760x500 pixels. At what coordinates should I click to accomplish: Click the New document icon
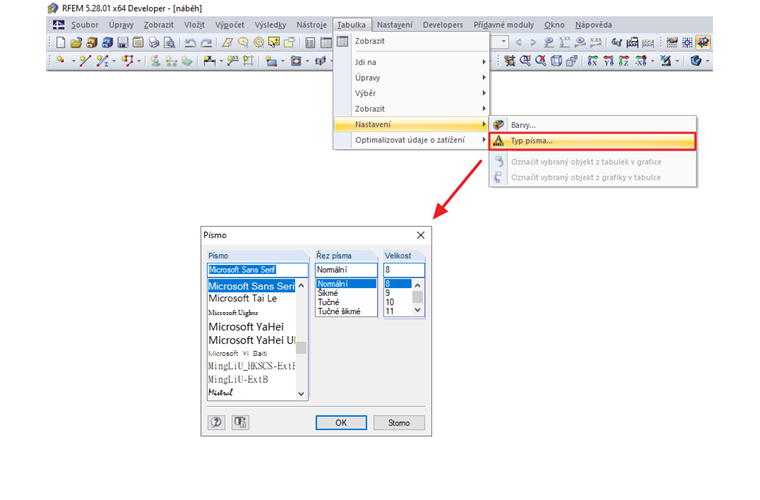[61, 43]
